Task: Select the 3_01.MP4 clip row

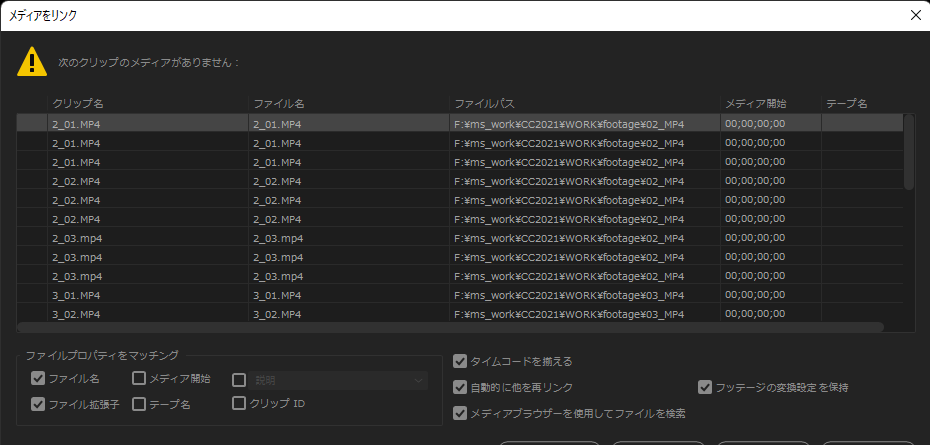Action: pos(147,295)
